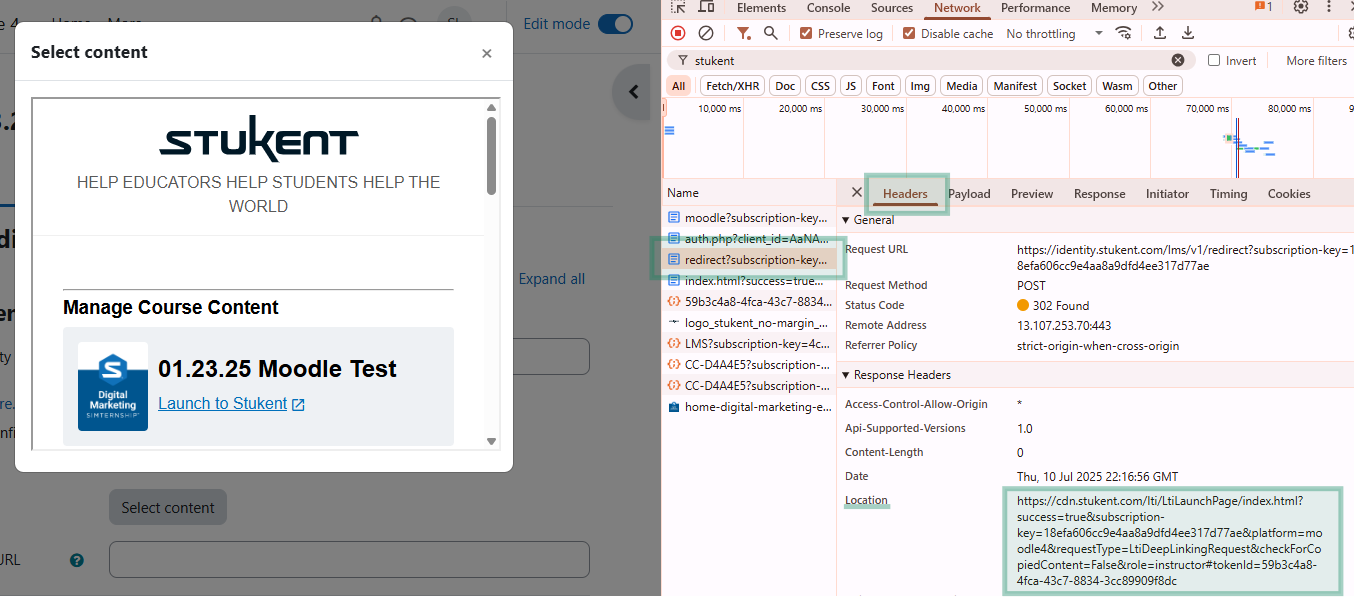Click the stukent filter input field

point(930,60)
